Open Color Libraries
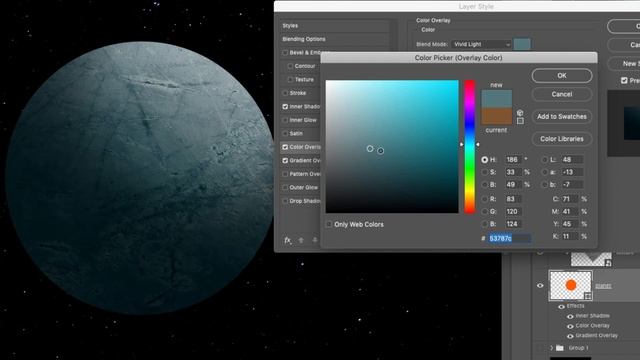Image resolution: width=640 pixels, height=360 pixels. (562, 139)
